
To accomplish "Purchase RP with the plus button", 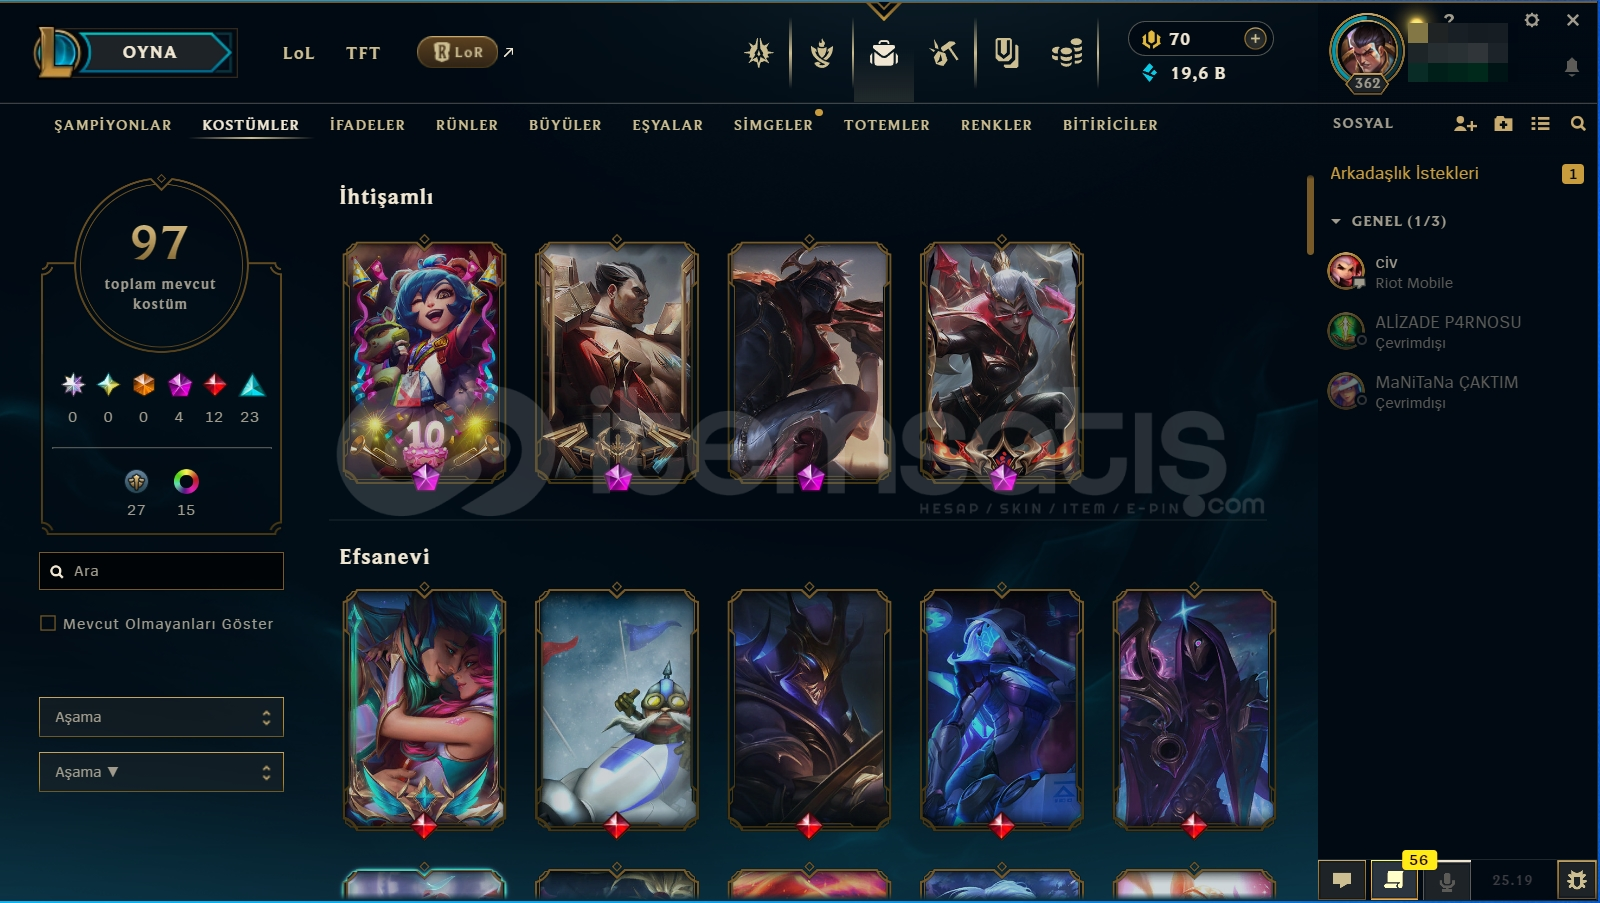I will click(x=1255, y=39).
